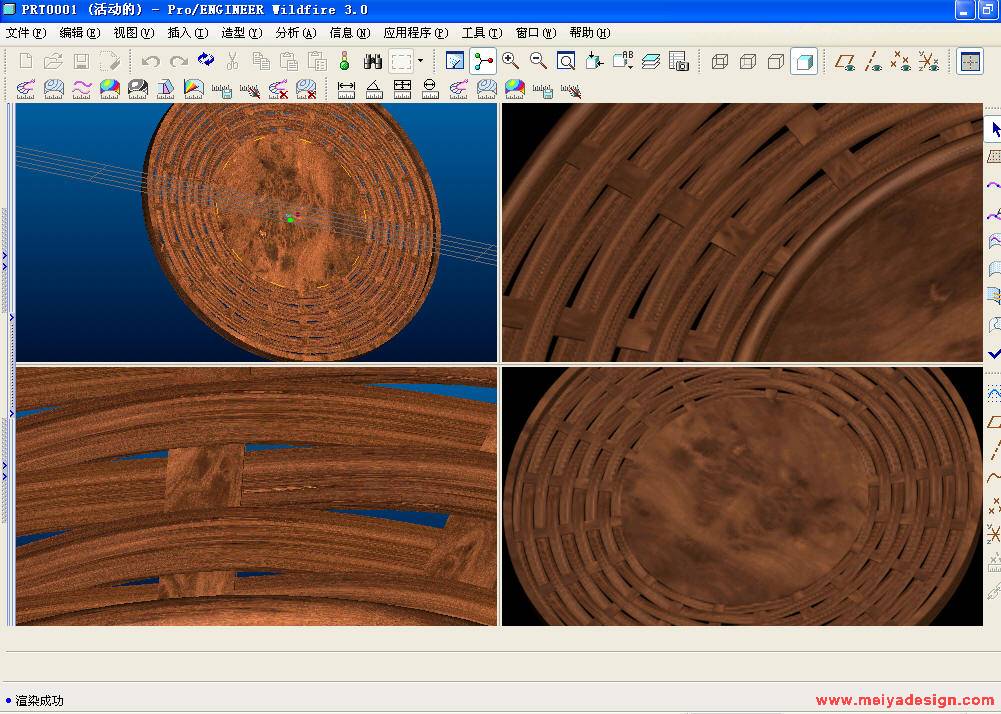This screenshot has height=714, width=1001.
Task: Toggle the Spin Center display
Action: (x=483, y=61)
